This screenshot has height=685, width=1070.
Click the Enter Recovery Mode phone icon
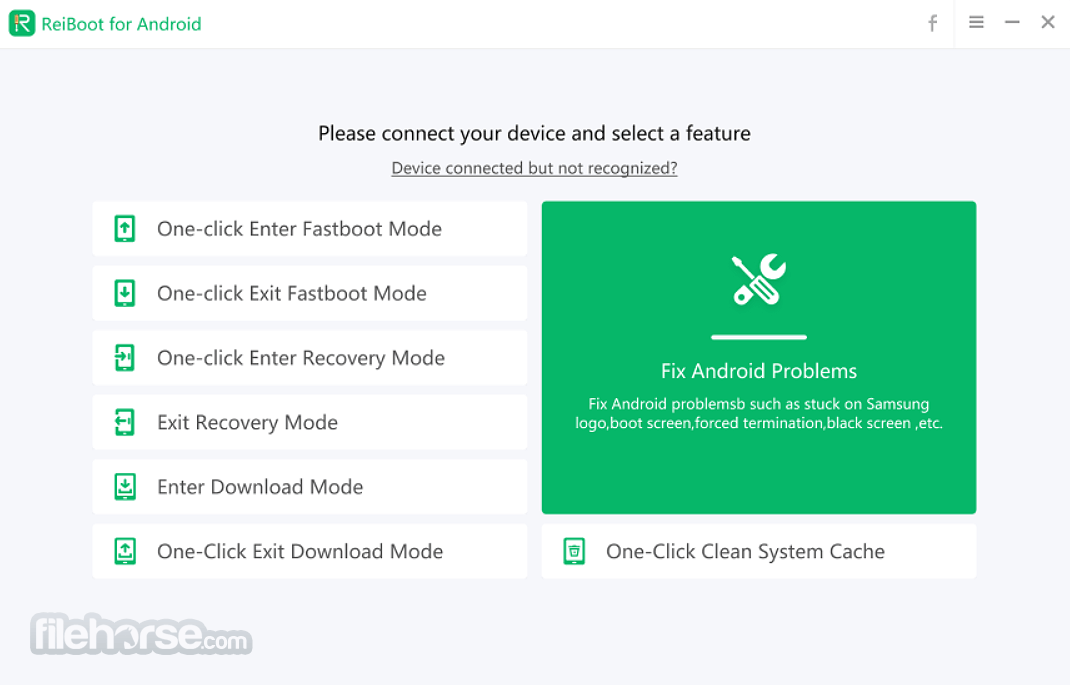tap(125, 358)
